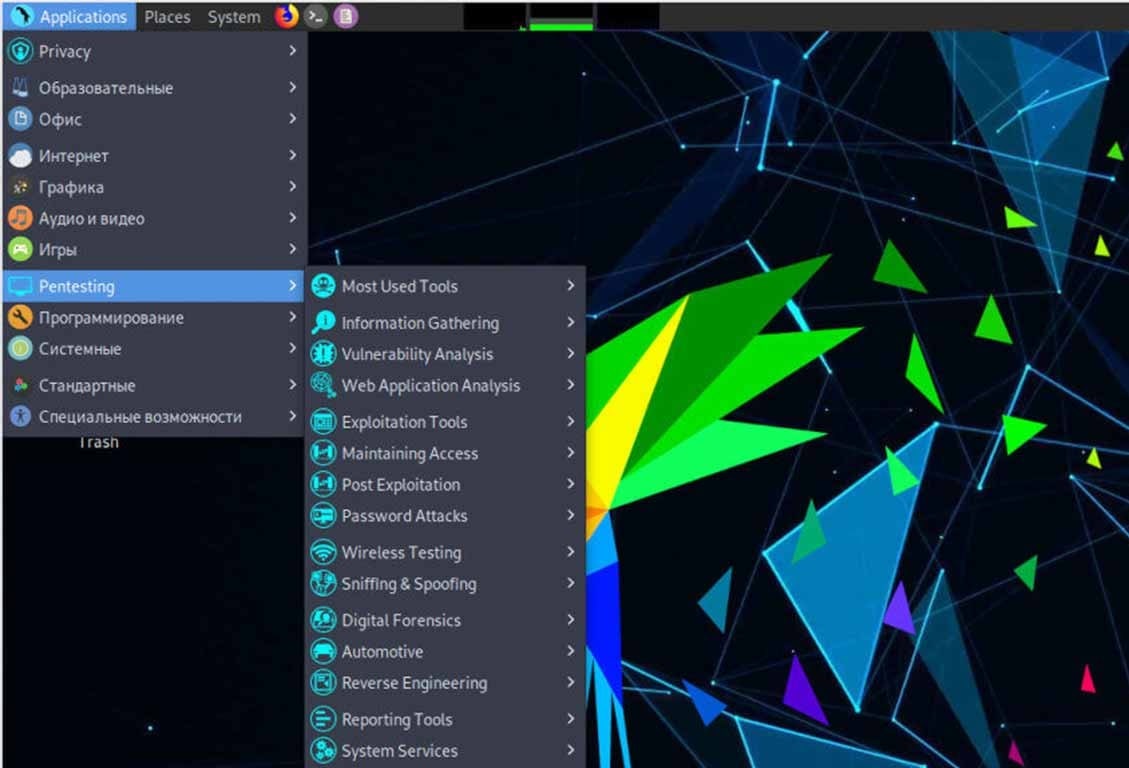This screenshot has height=768, width=1129.
Task: Expand the Digital Forensics submenu arrow
Action: [571, 620]
